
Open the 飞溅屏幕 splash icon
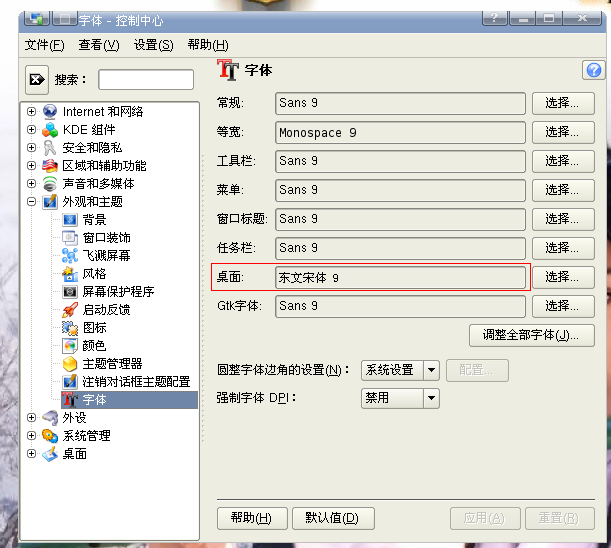[70, 256]
